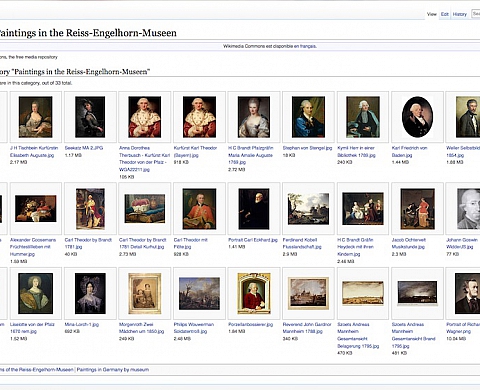This screenshot has height=390, width=480.
Task: Click 'Carl Theodor by Brandt 1781.jpg' link
Action: (x=88, y=243)
